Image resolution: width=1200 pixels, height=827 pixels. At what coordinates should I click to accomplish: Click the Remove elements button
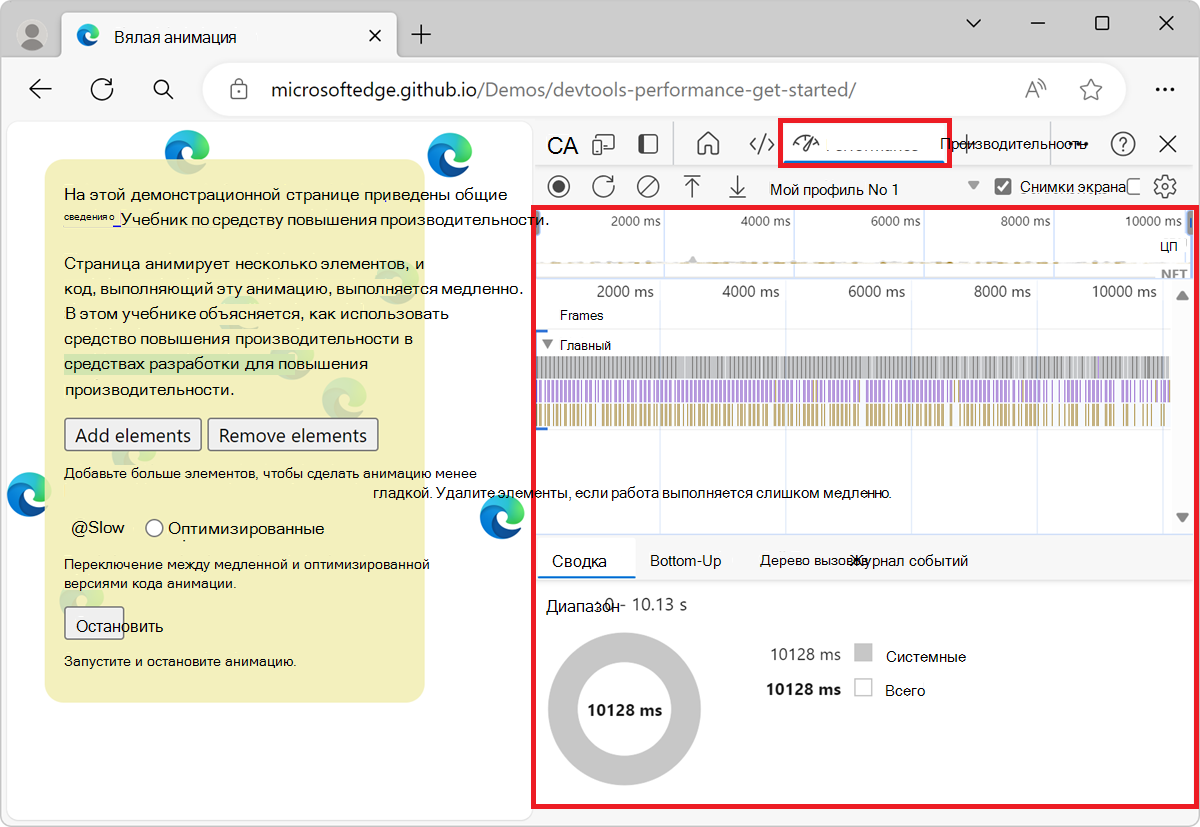click(293, 435)
